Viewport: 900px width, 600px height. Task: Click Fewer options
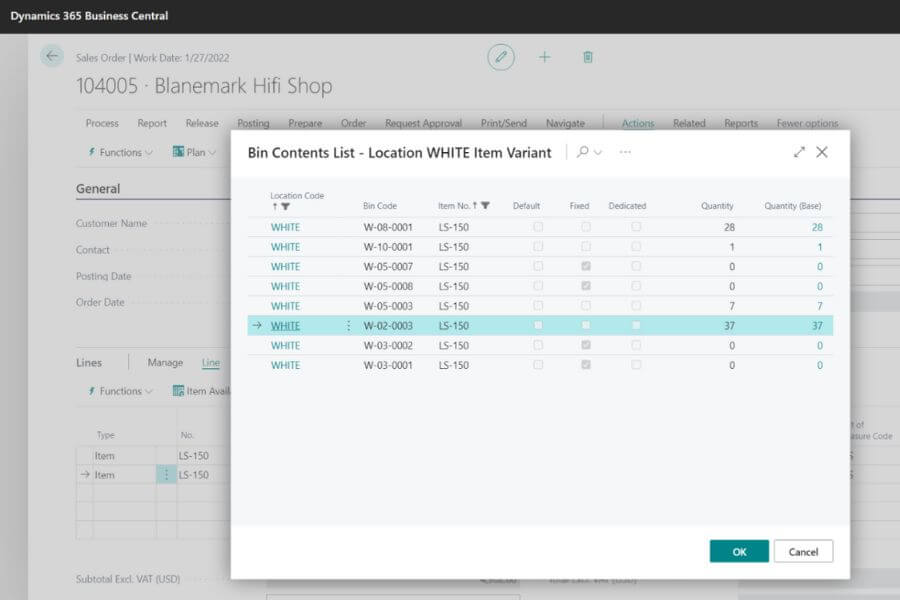tap(808, 123)
